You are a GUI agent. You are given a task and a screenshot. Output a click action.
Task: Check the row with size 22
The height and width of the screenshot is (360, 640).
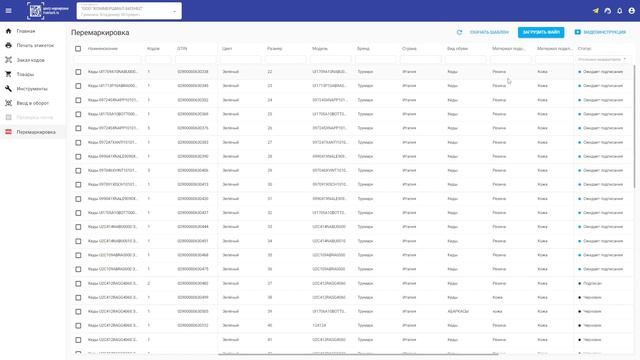tap(78, 72)
